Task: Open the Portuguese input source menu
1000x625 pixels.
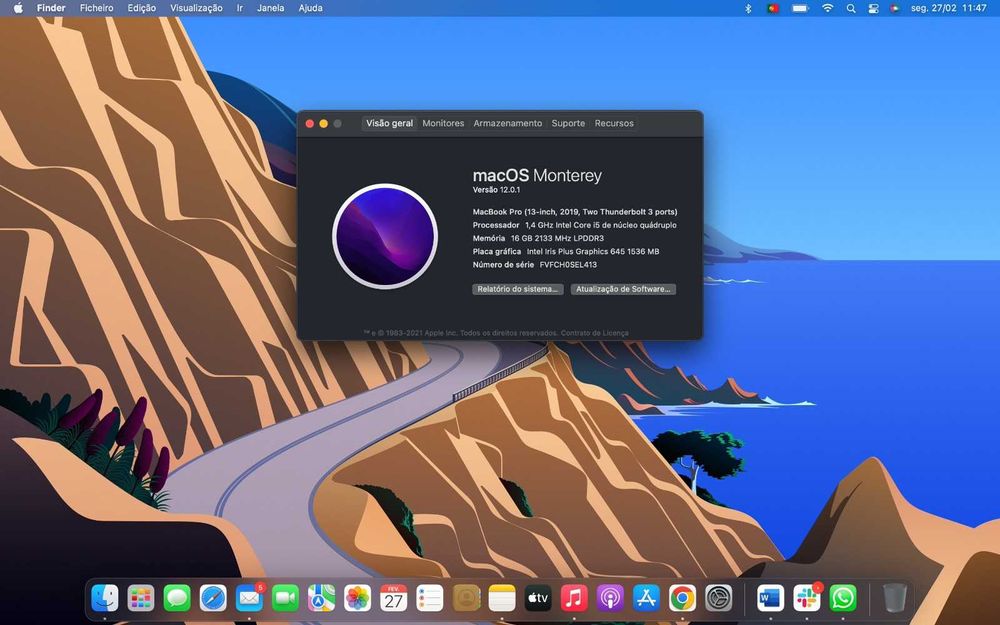Action: [772, 8]
